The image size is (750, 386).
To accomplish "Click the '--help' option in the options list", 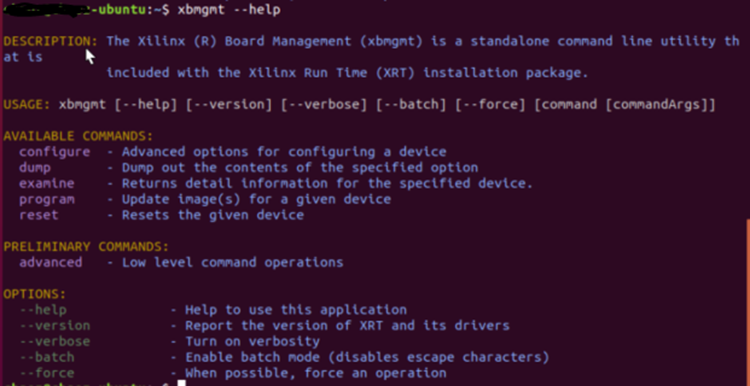I will [x=43, y=310].
